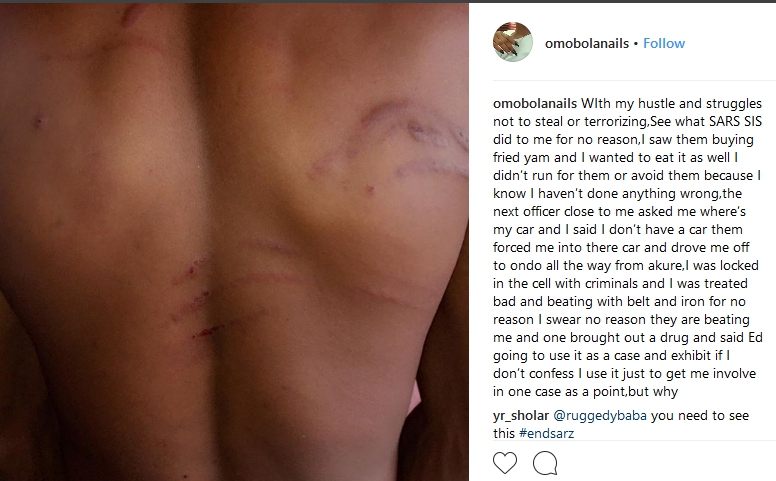Screen dimensions: 776x481
Task: Click 'fried yam' in the caption
Action: [521, 157]
